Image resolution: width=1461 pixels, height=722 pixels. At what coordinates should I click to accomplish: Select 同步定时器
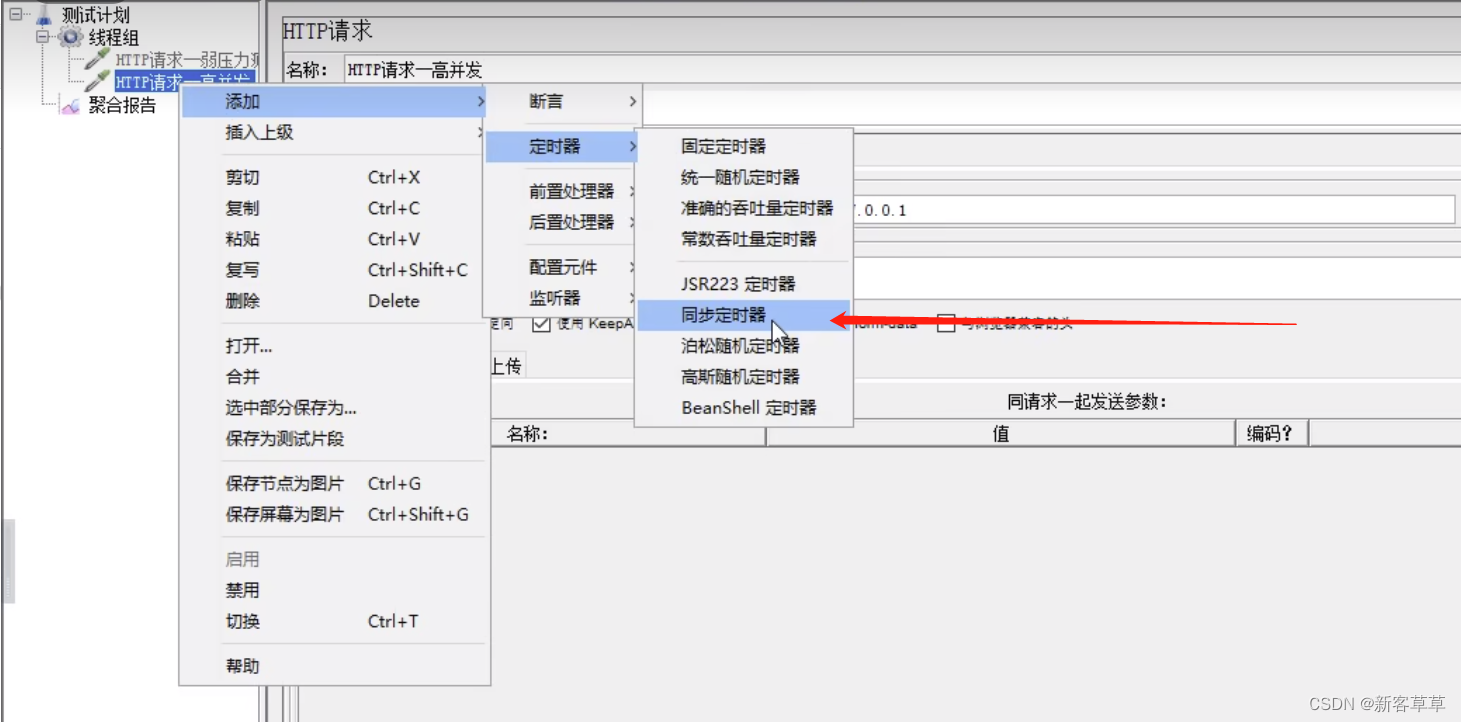coord(744,315)
